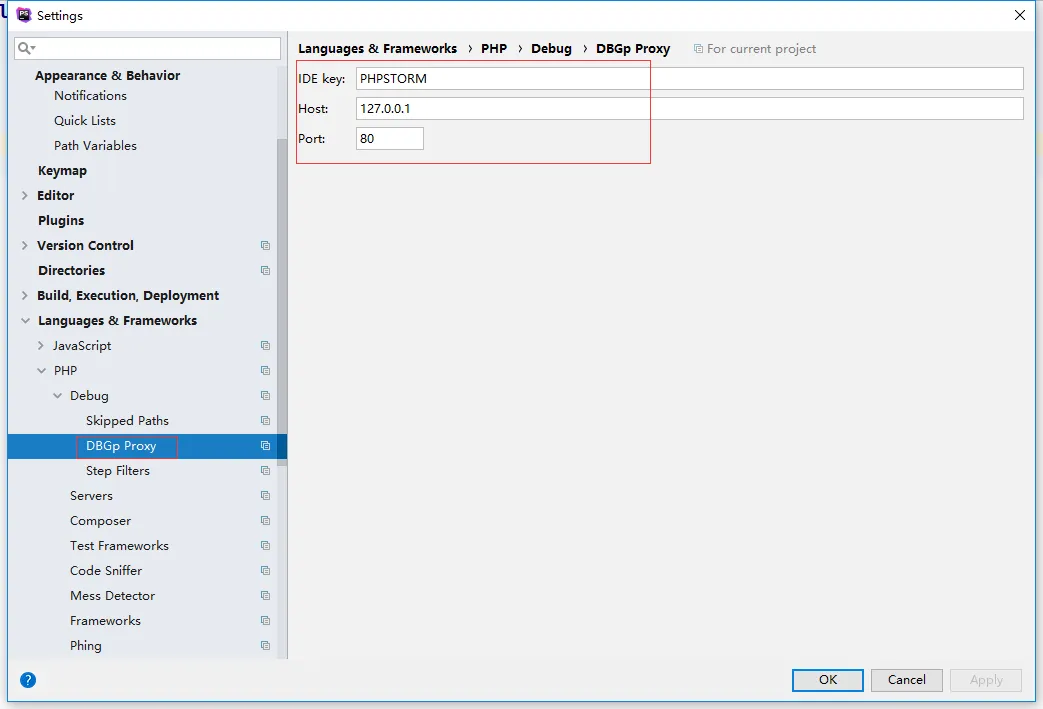
Task: Click project-level icon beside Servers
Action: click(x=265, y=496)
